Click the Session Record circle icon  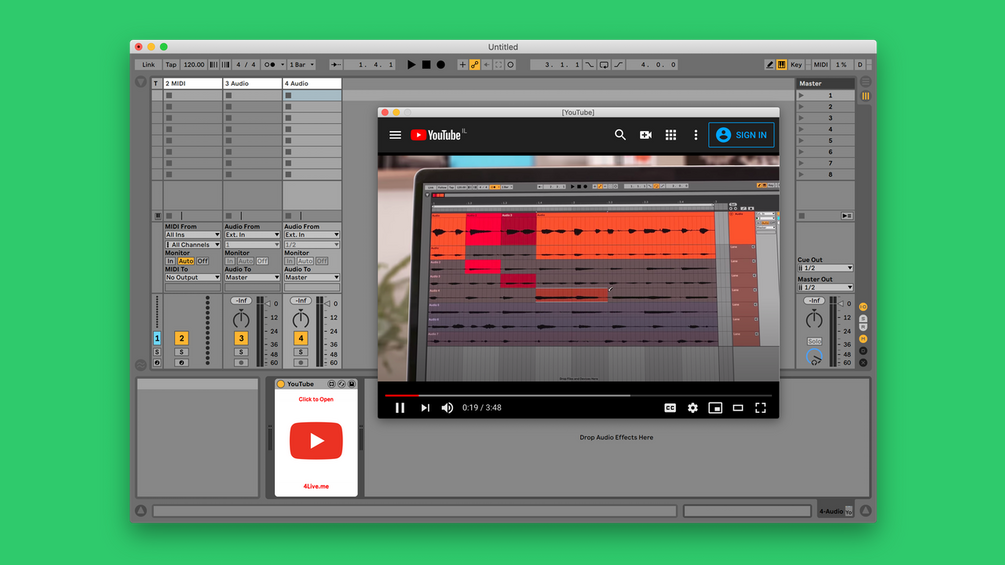[511, 65]
